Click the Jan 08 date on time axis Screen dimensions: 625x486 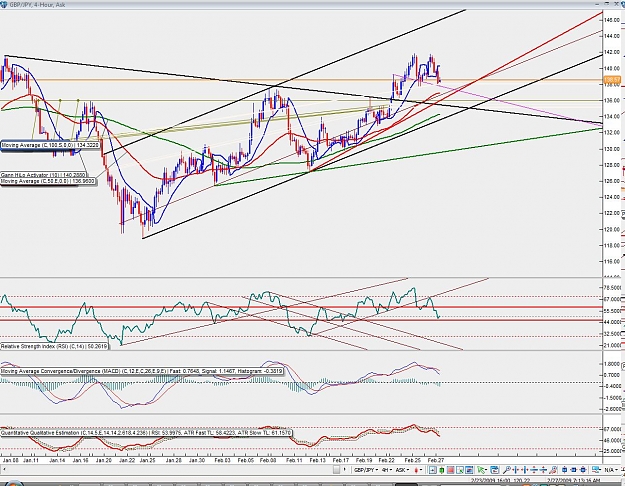click(x=9, y=460)
